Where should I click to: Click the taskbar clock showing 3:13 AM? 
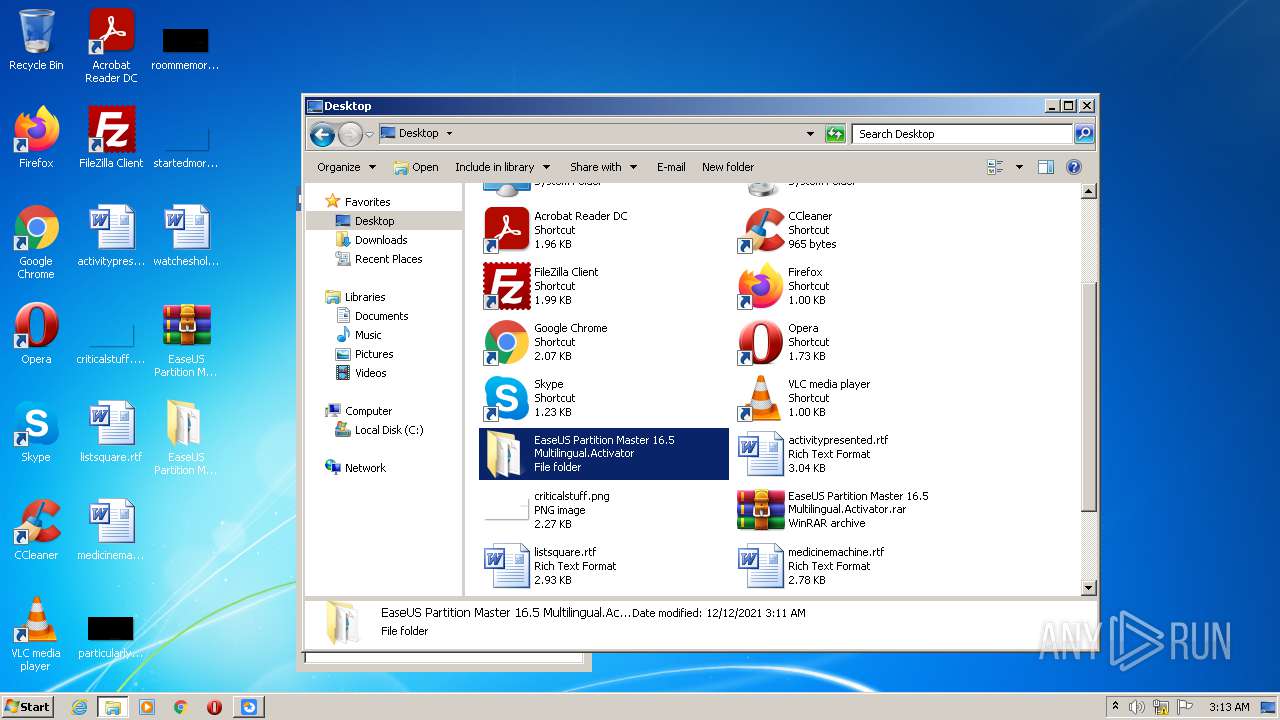coord(1229,707)
